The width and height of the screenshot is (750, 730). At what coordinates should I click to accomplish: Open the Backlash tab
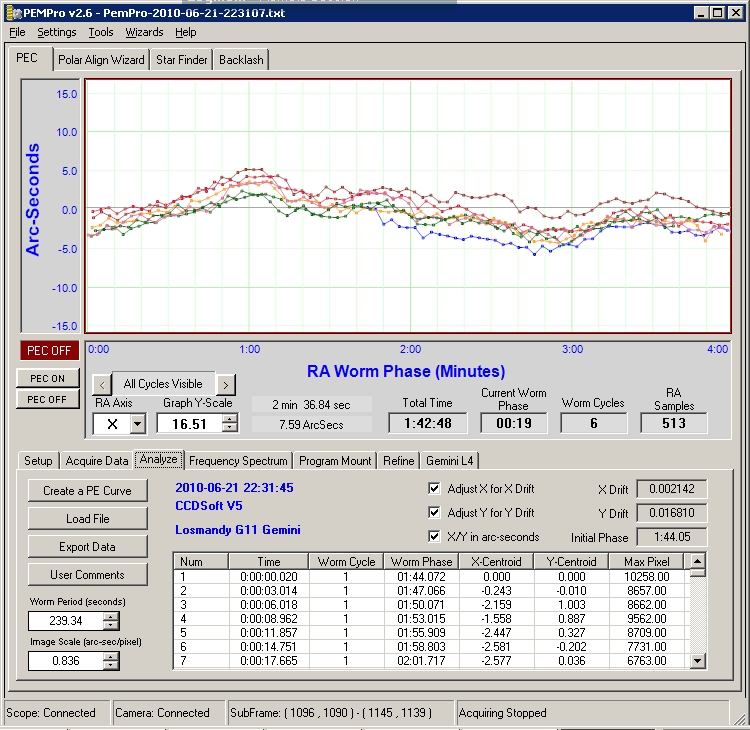241,60
